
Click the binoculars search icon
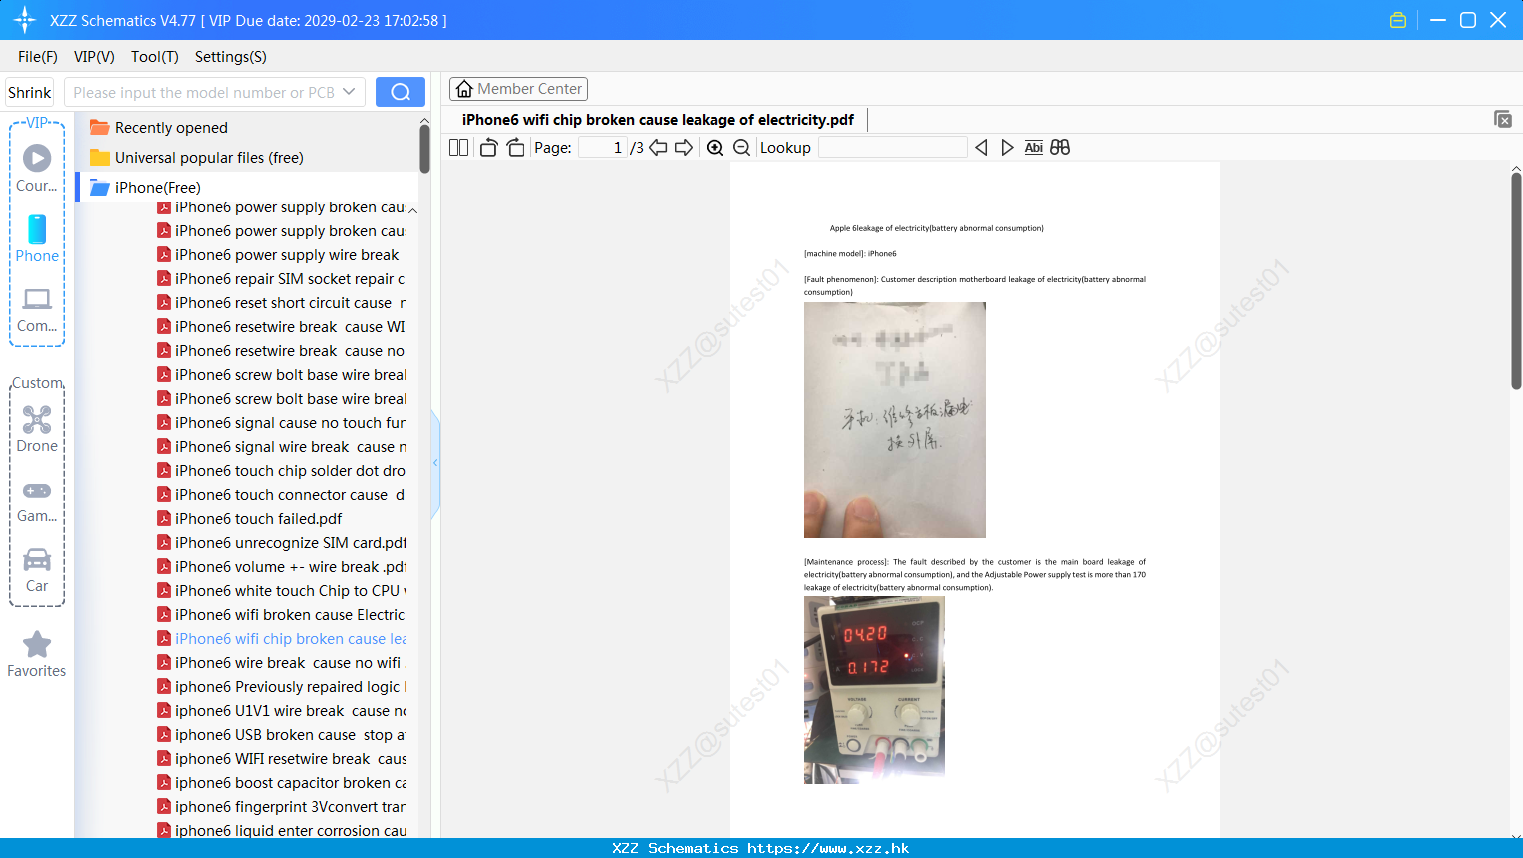pyautogui.click(x=1060, y=148)
